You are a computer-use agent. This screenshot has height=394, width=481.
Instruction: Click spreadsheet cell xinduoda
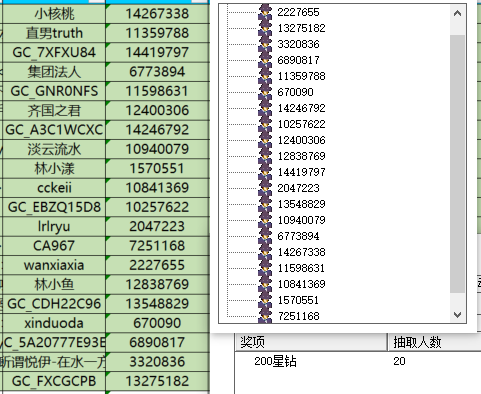click(54, 323)
